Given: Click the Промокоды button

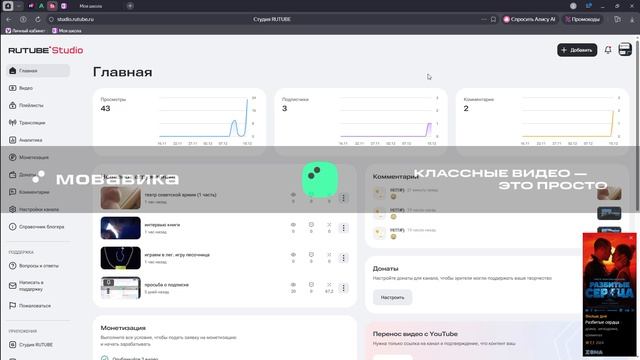Looking at the screenshot, I should [x=582, y=19].
